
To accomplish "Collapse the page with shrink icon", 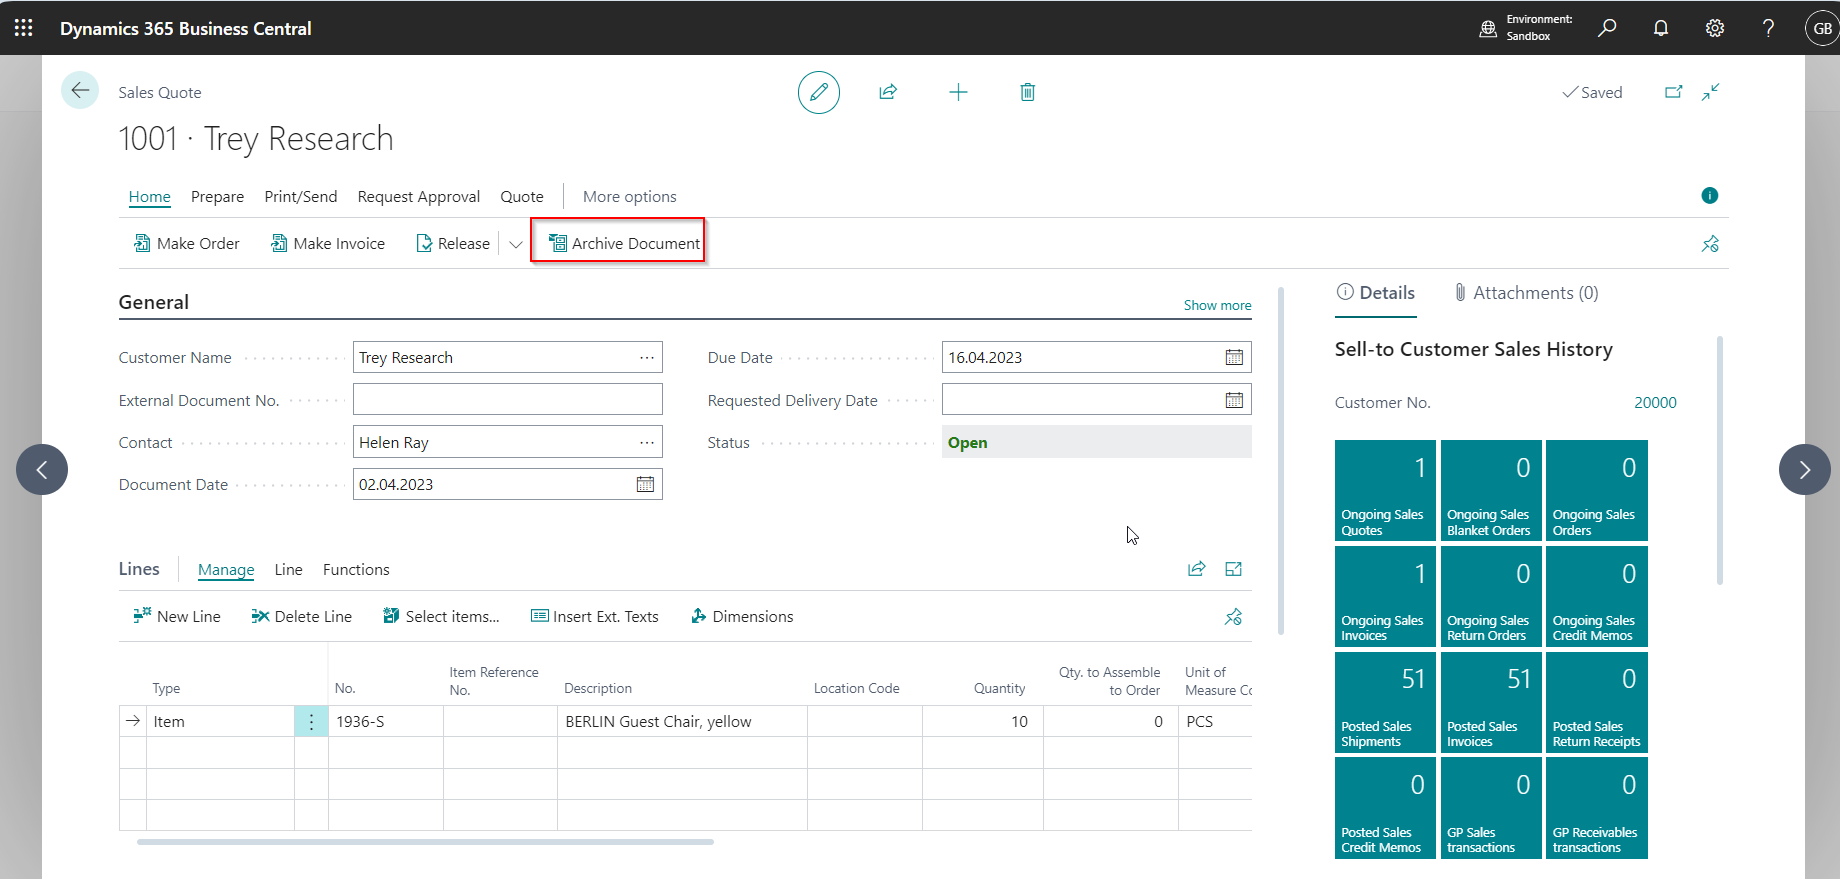I will point(1711,92).
